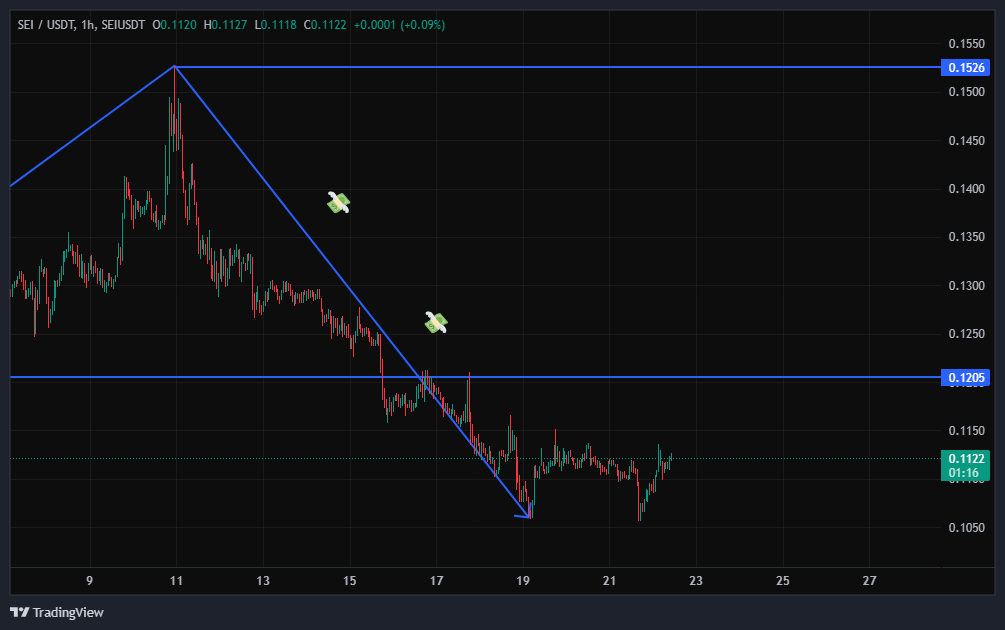1005x630 pixels.
Task: Click date 19 on the time axis
Action: (x=523, y=580)
